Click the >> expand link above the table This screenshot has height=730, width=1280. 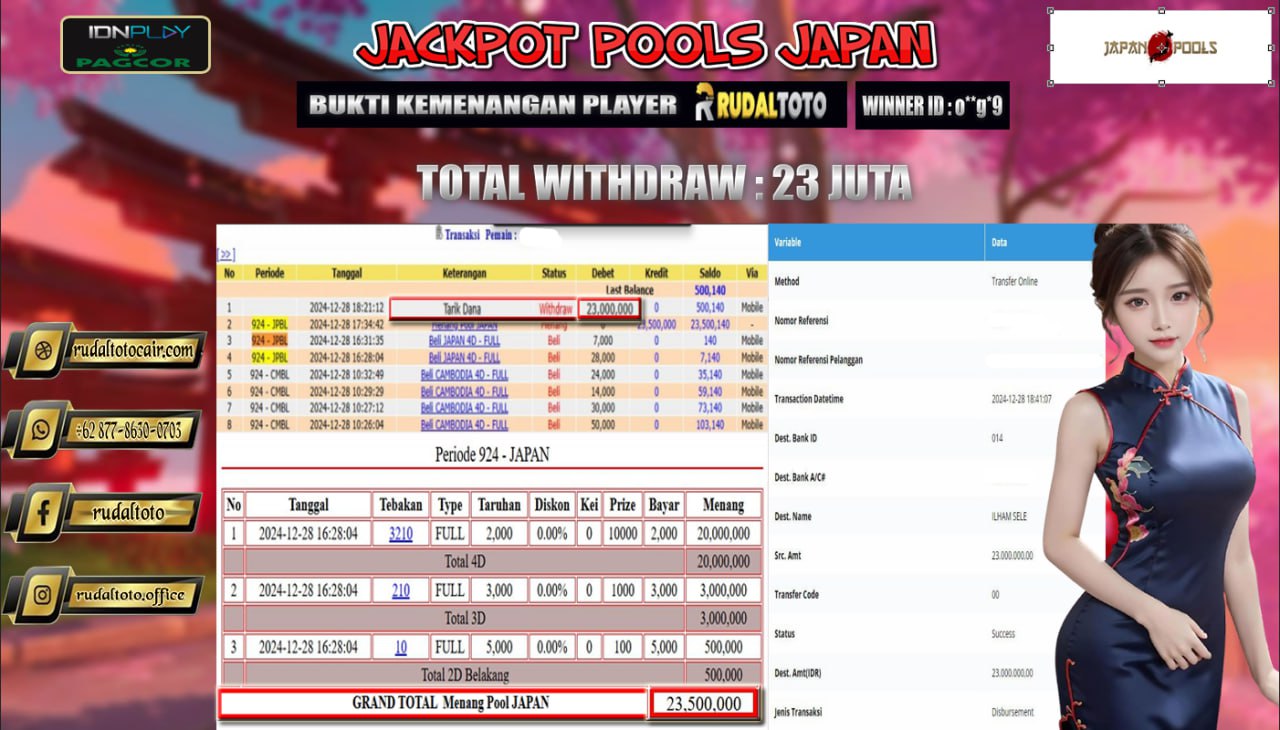coord(226,255)
